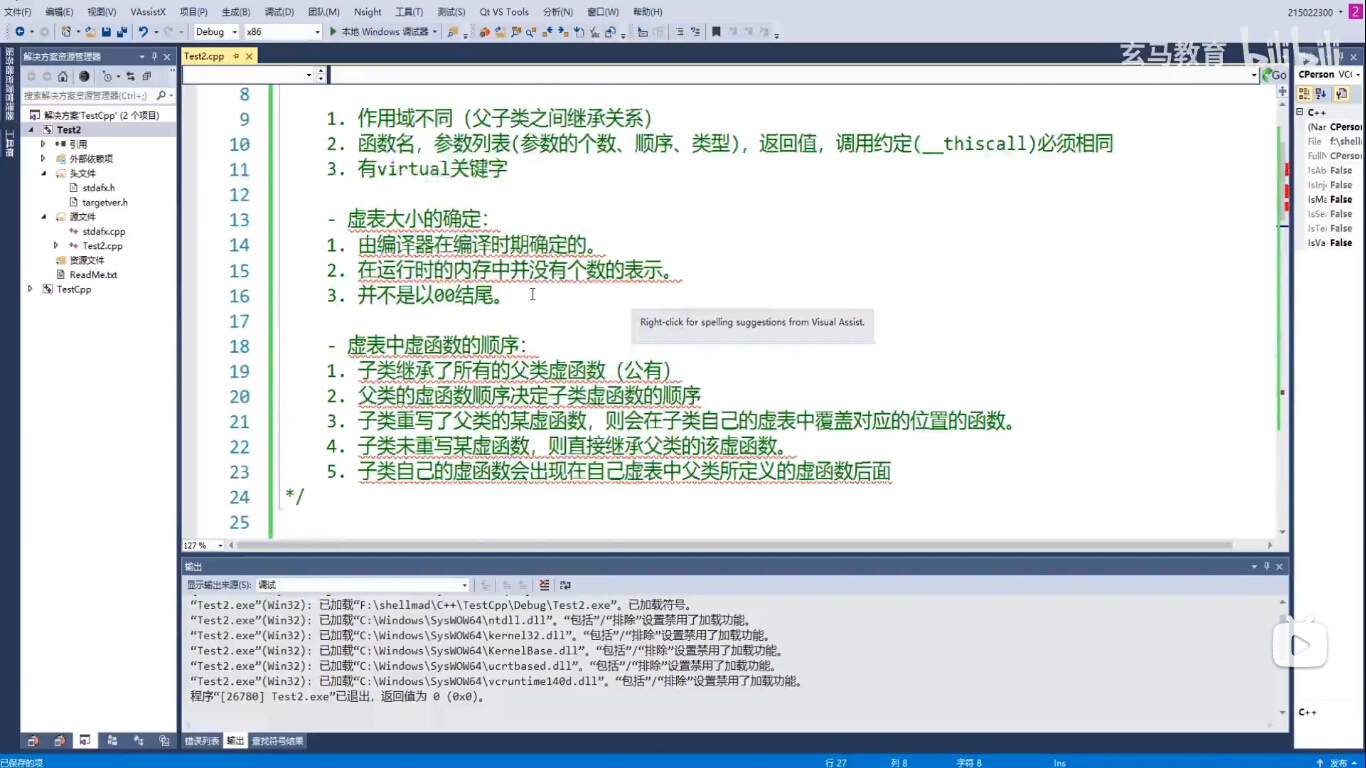This screenshot has width=1366, height=768.
Task: Click the Navigate Backward icon
Action: point(21,31)
